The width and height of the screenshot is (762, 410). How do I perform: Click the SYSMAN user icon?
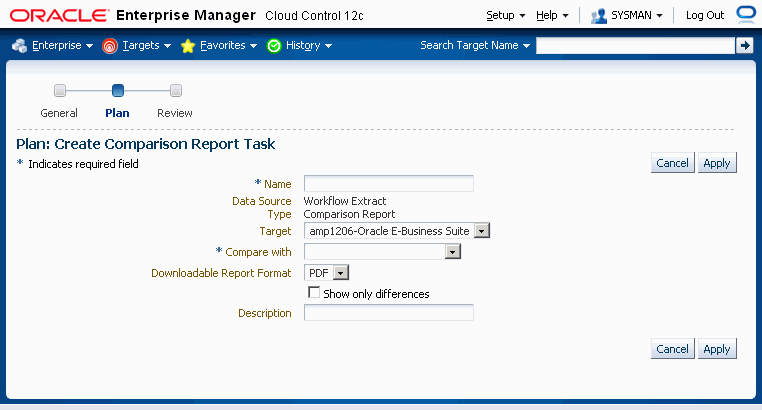coord(599,16)
